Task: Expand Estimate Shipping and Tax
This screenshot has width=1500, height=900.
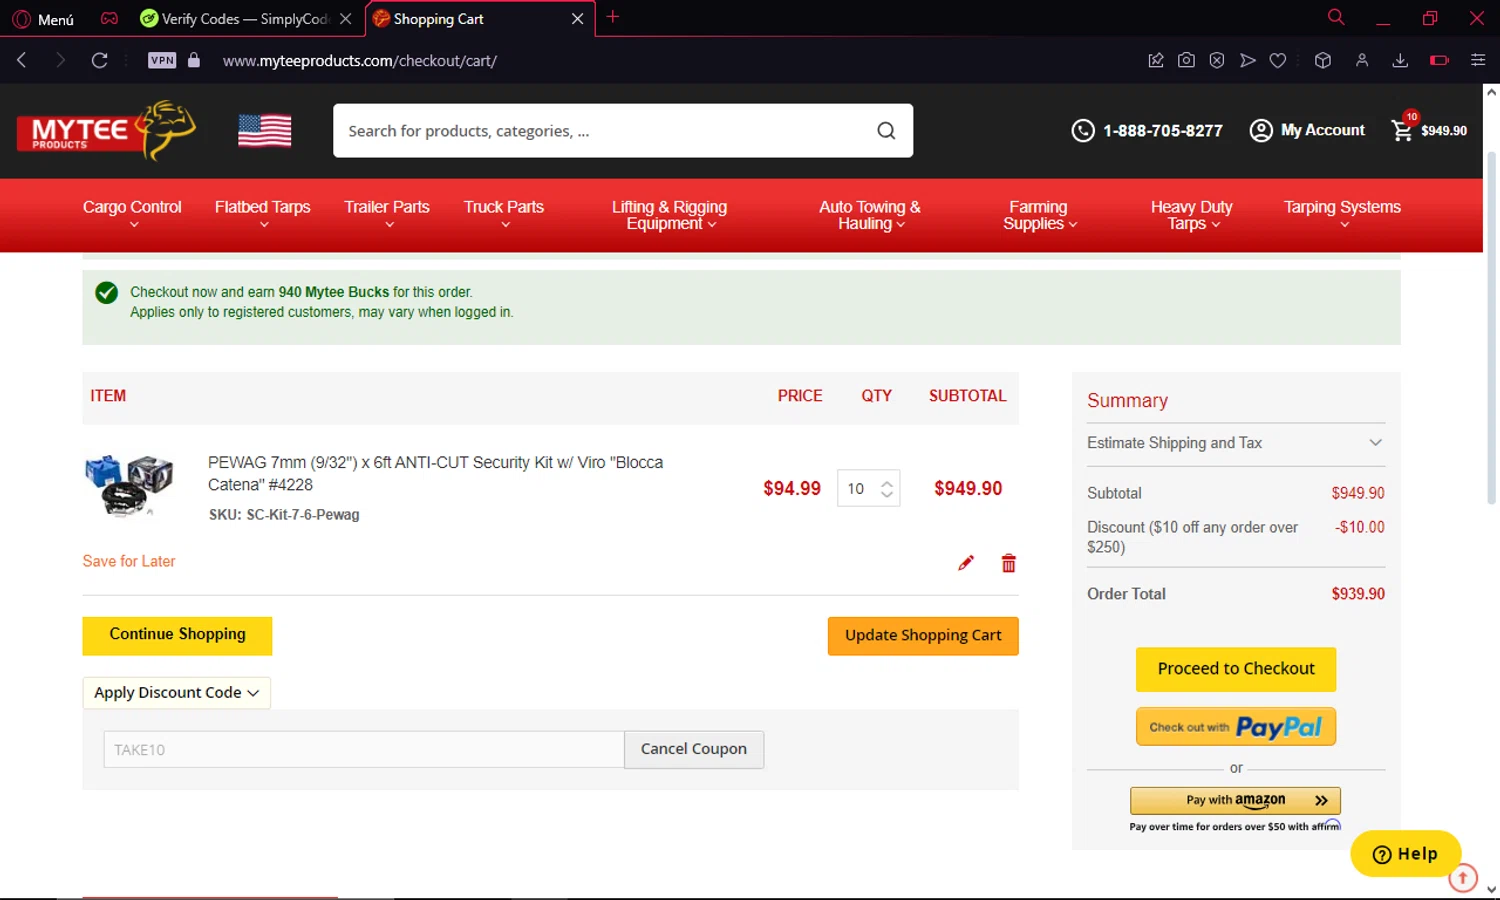Action: click(x=1236, y=443)
